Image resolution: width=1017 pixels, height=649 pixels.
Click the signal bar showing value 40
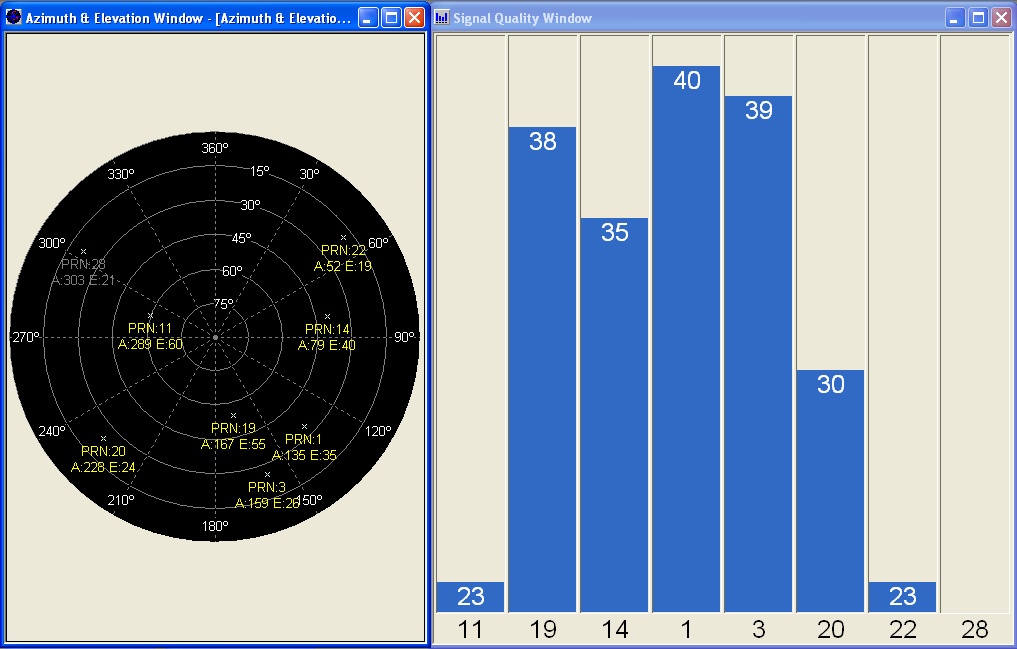tap(686, 338)
